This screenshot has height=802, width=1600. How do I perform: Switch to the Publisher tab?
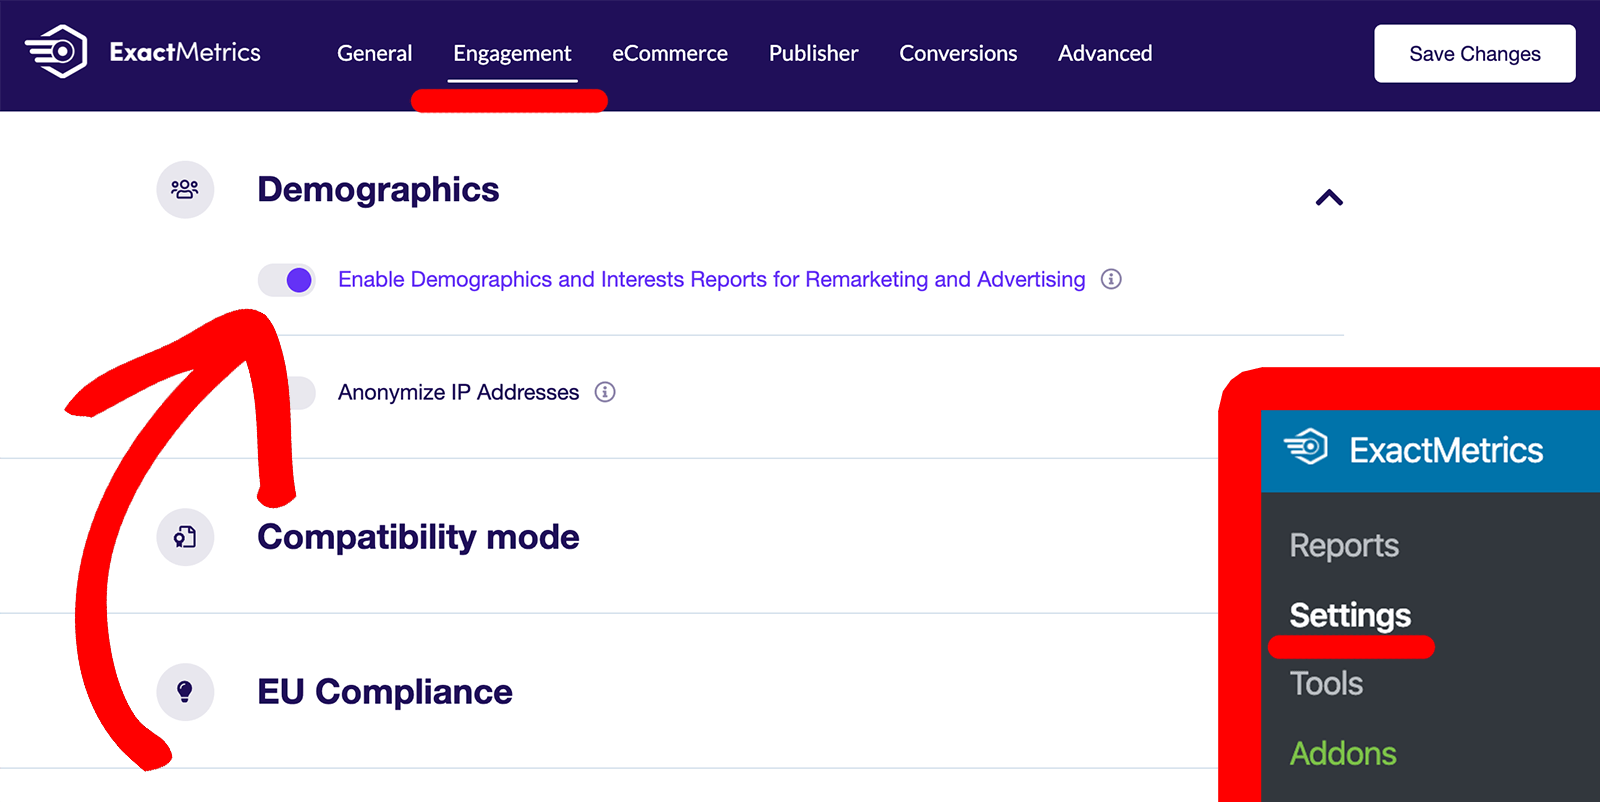tap(813, 53)
